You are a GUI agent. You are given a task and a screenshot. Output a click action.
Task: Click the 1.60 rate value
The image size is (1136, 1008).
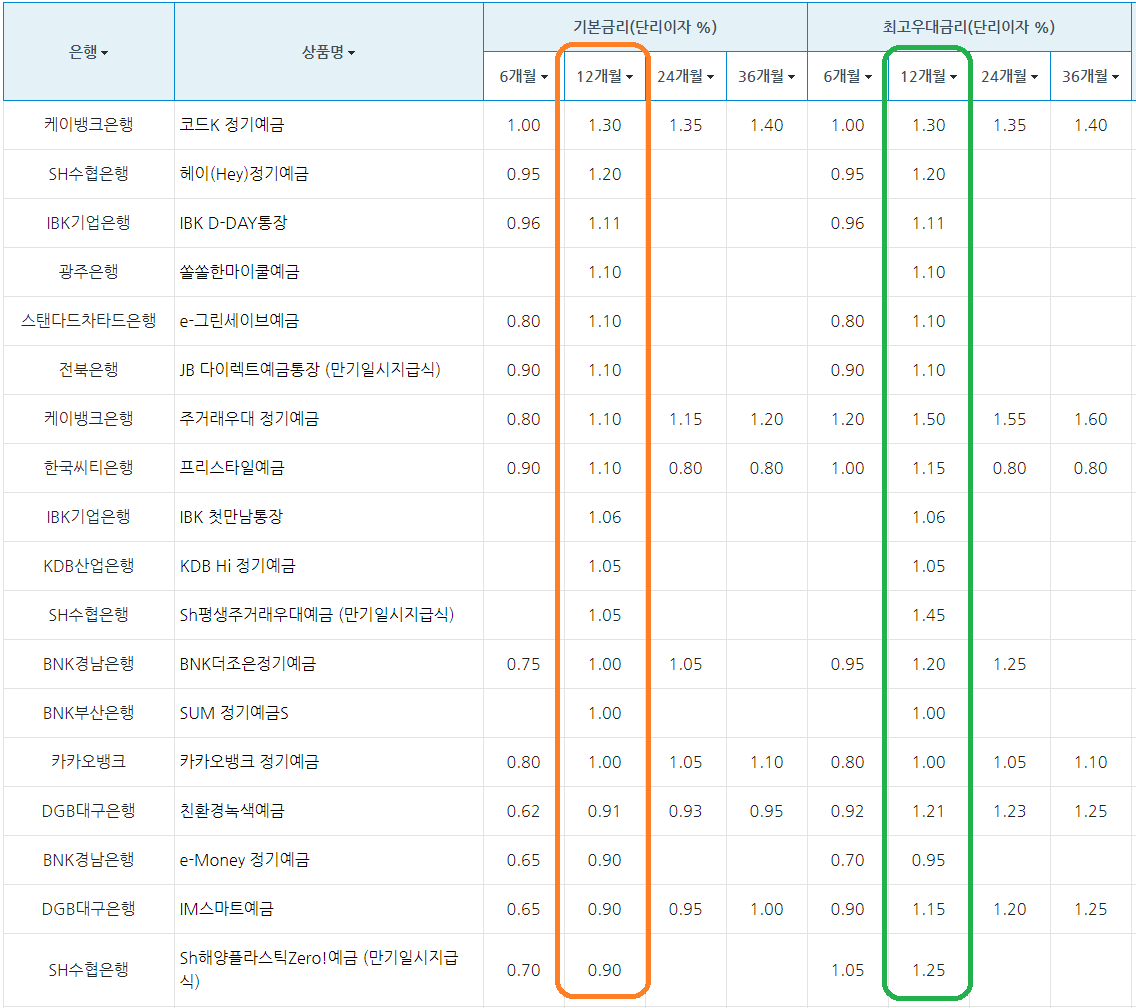[x=1090, y=420]
